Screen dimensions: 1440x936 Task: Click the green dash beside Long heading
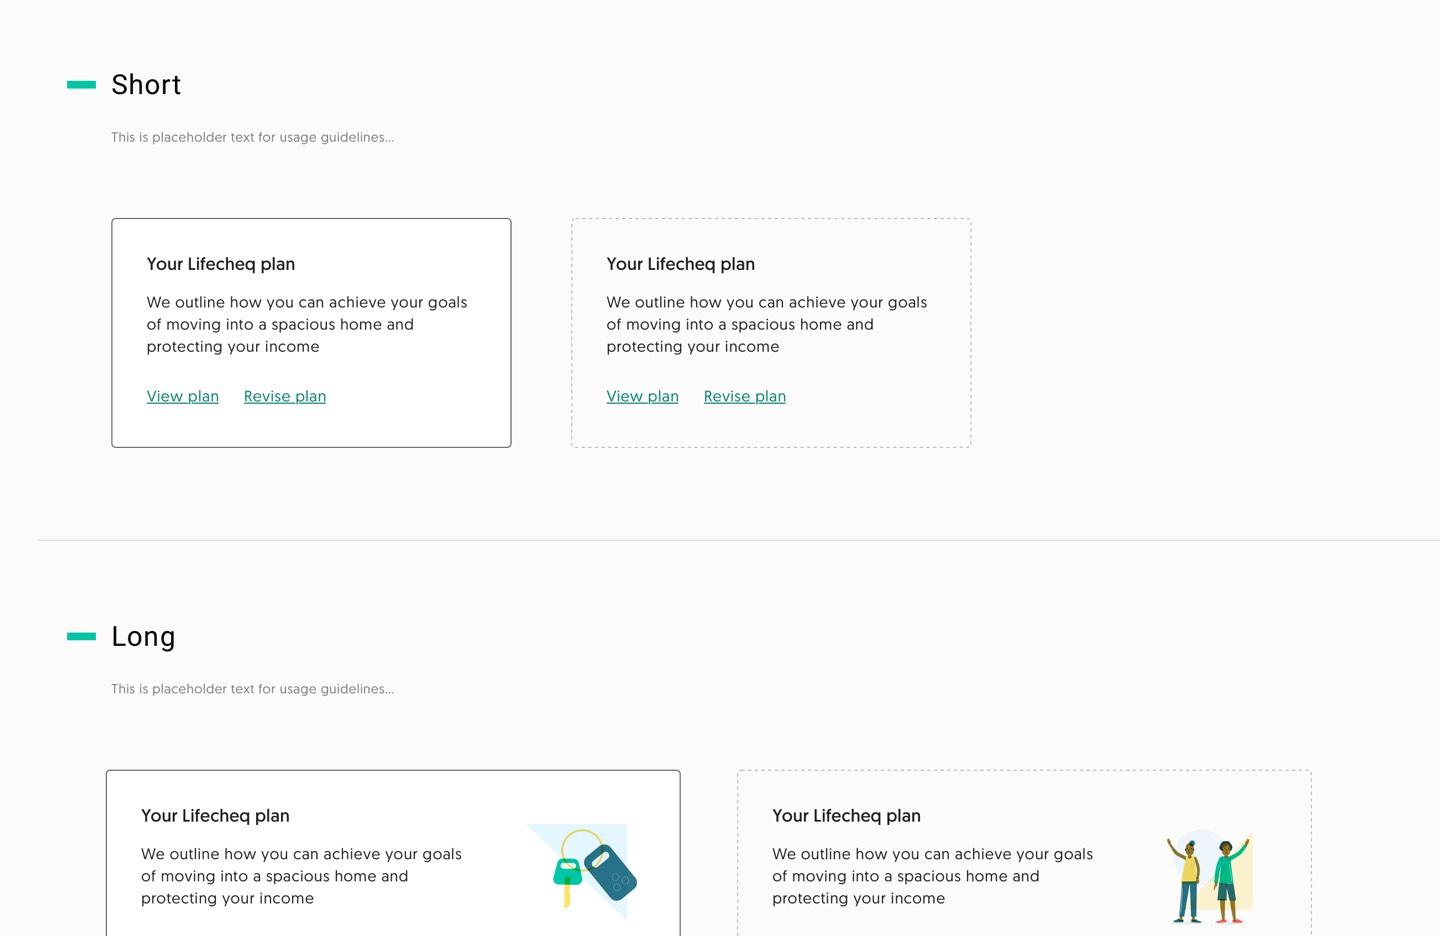[81, 636]
